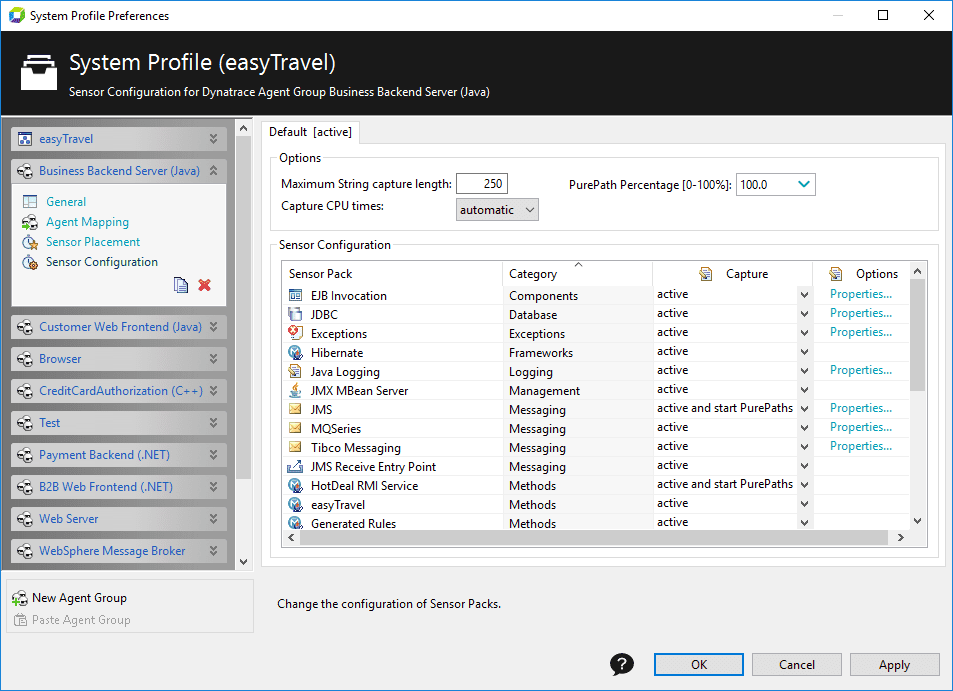Open Properties for Java Logging
The height and width of the screenshot is (691, 953).
point(861,370)
